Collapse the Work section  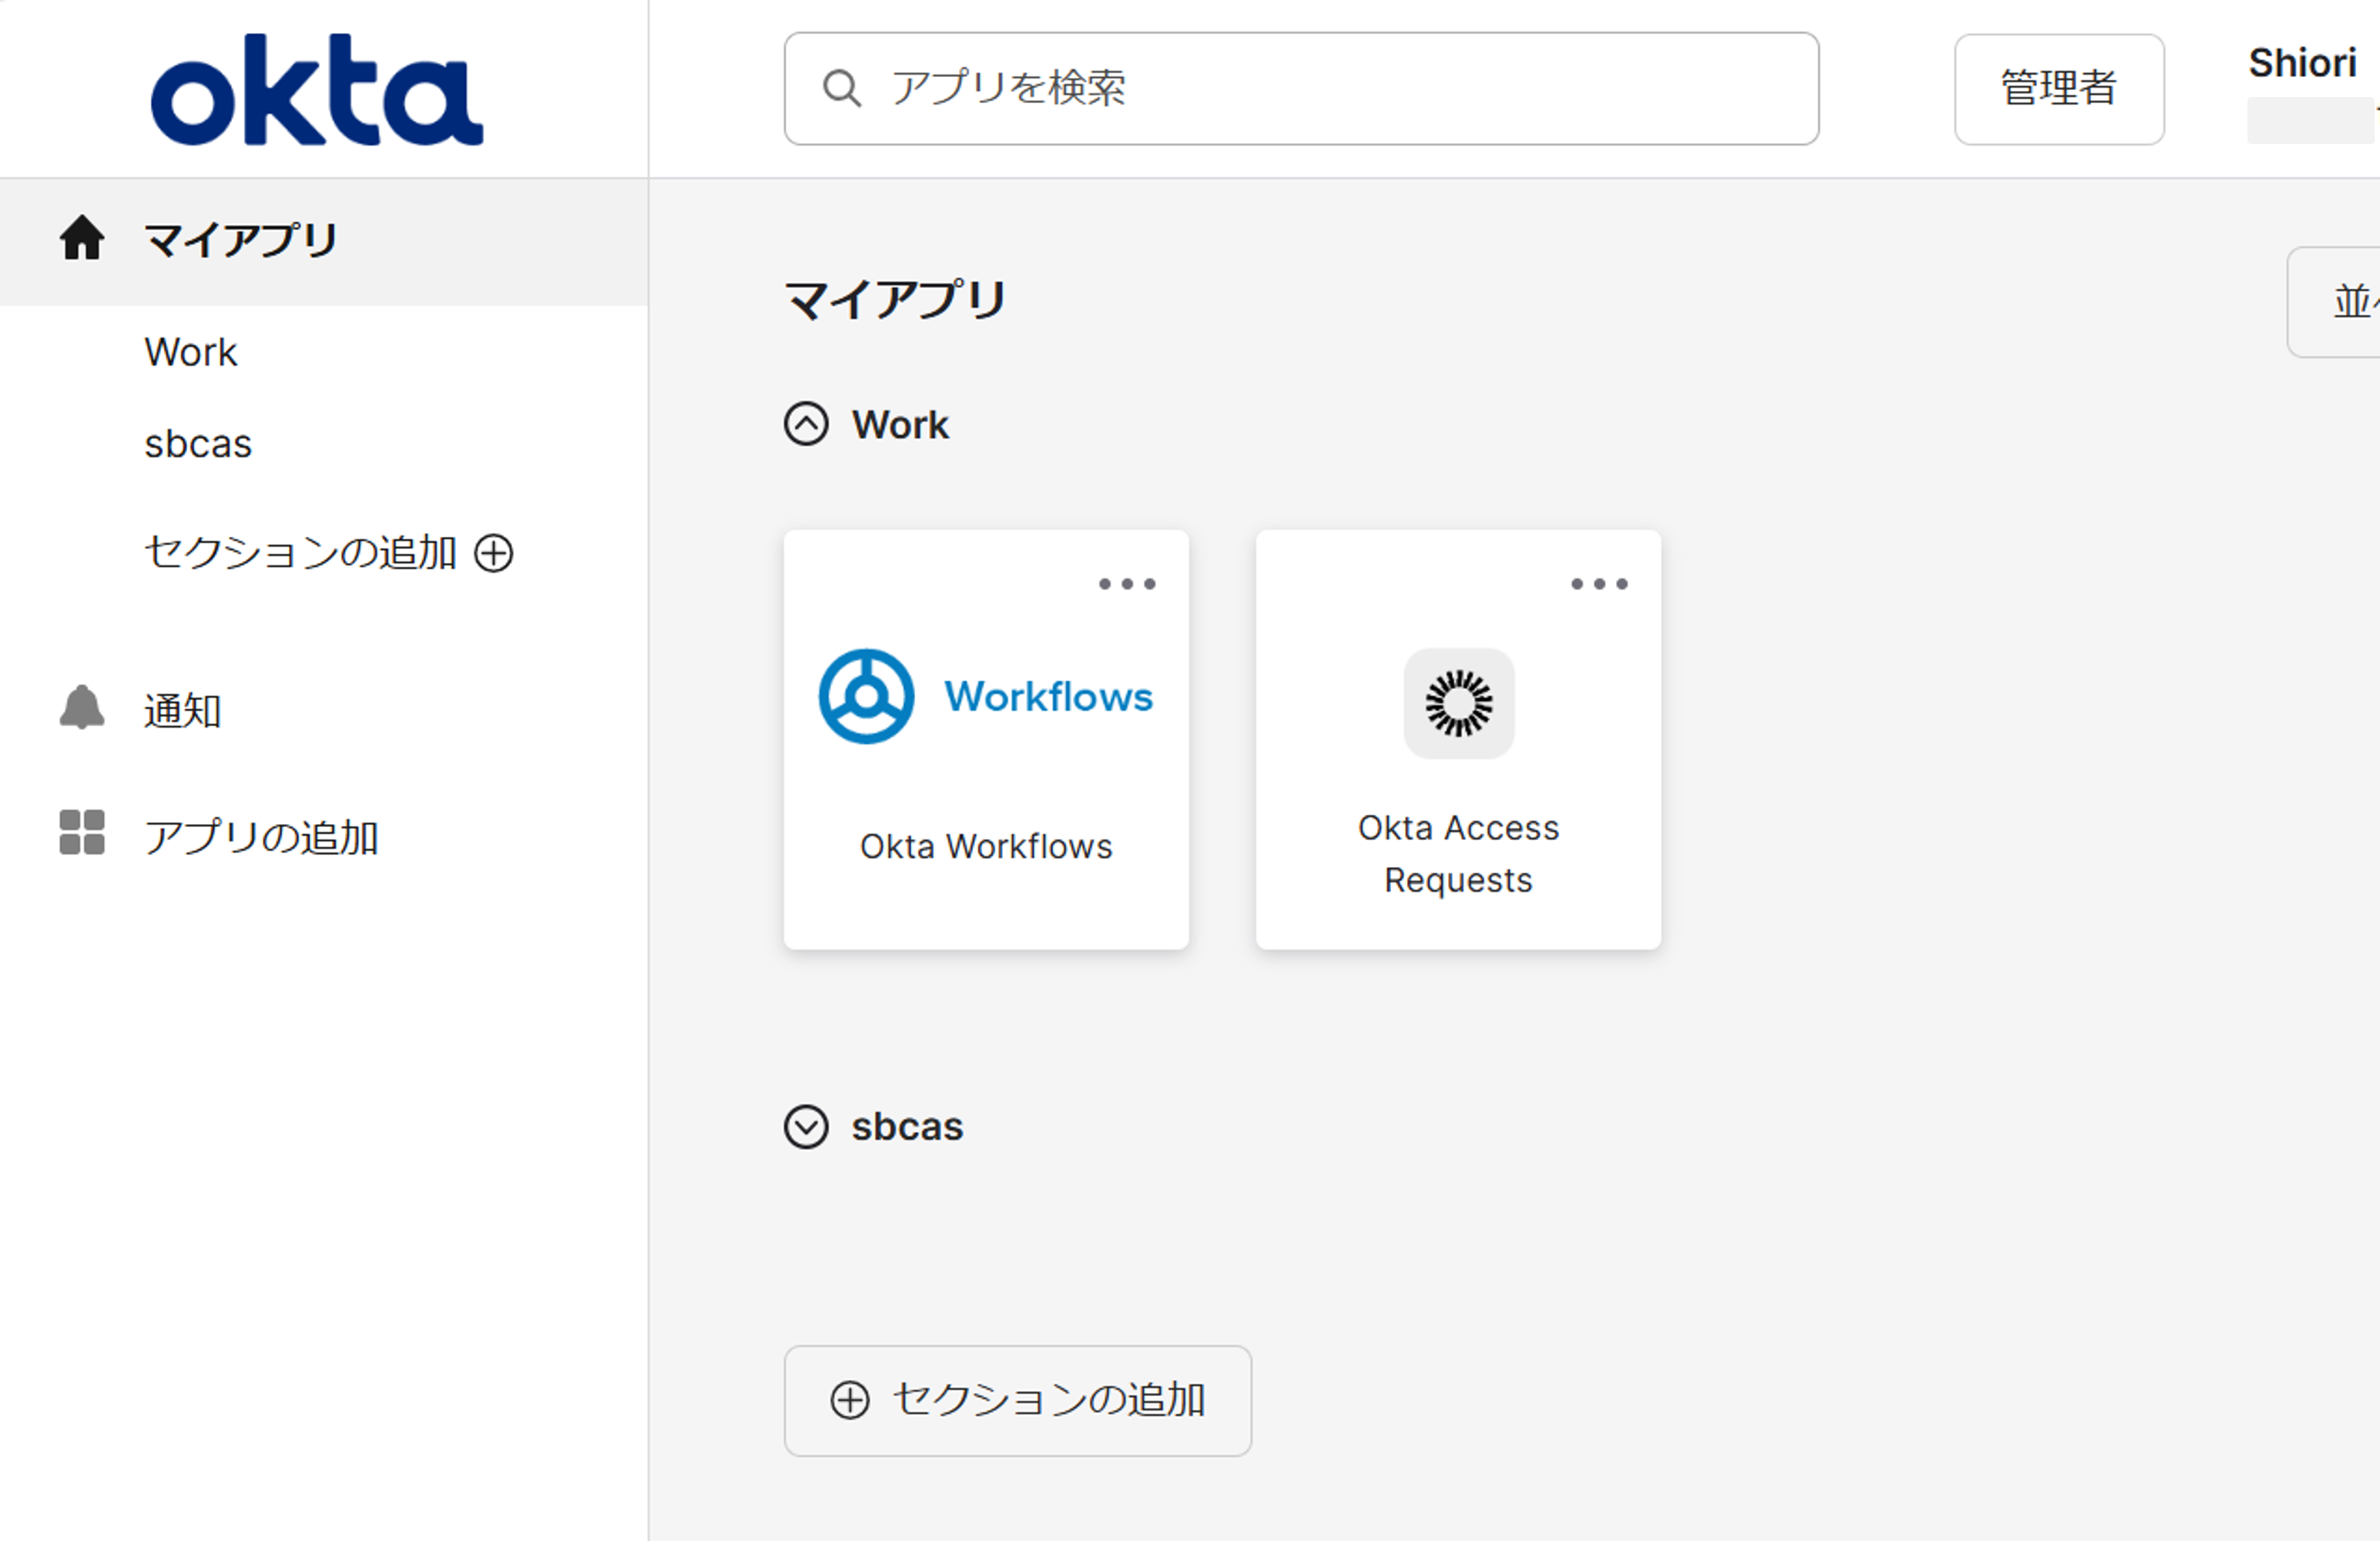point(806,424)
